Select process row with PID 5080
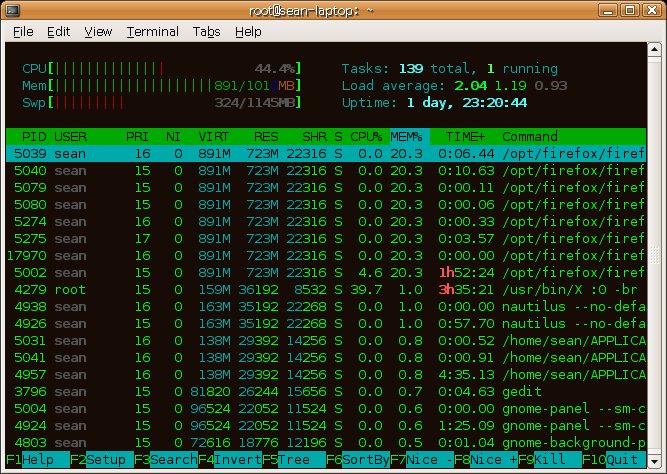 pyautogui.click(x=326, y=205)
